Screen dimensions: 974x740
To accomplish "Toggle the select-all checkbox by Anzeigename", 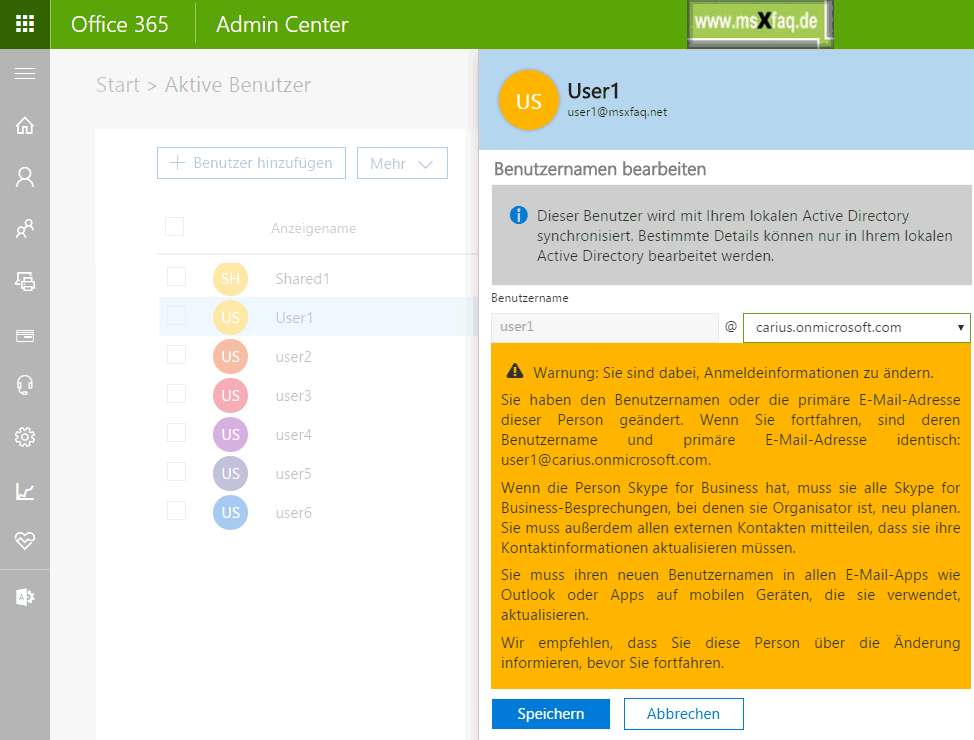I will [x=175, y=227].
